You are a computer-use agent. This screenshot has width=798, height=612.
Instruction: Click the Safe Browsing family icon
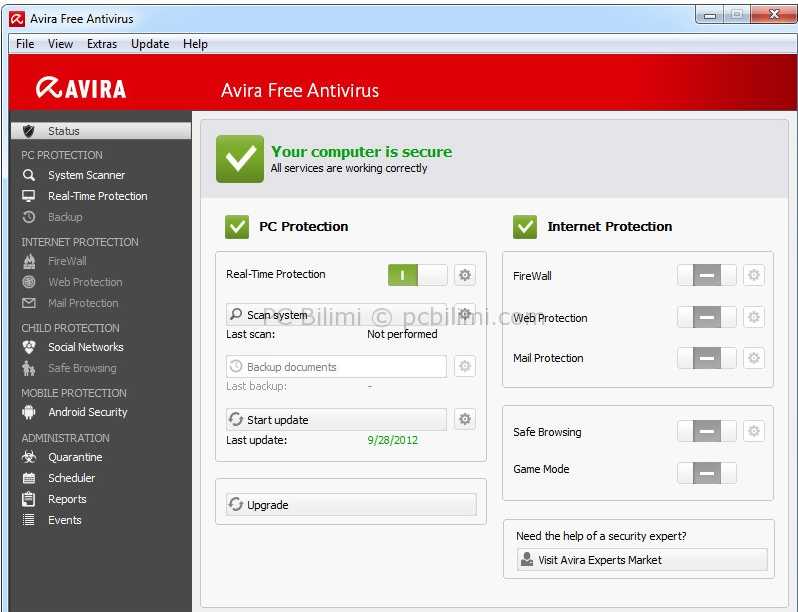(29, 368)
